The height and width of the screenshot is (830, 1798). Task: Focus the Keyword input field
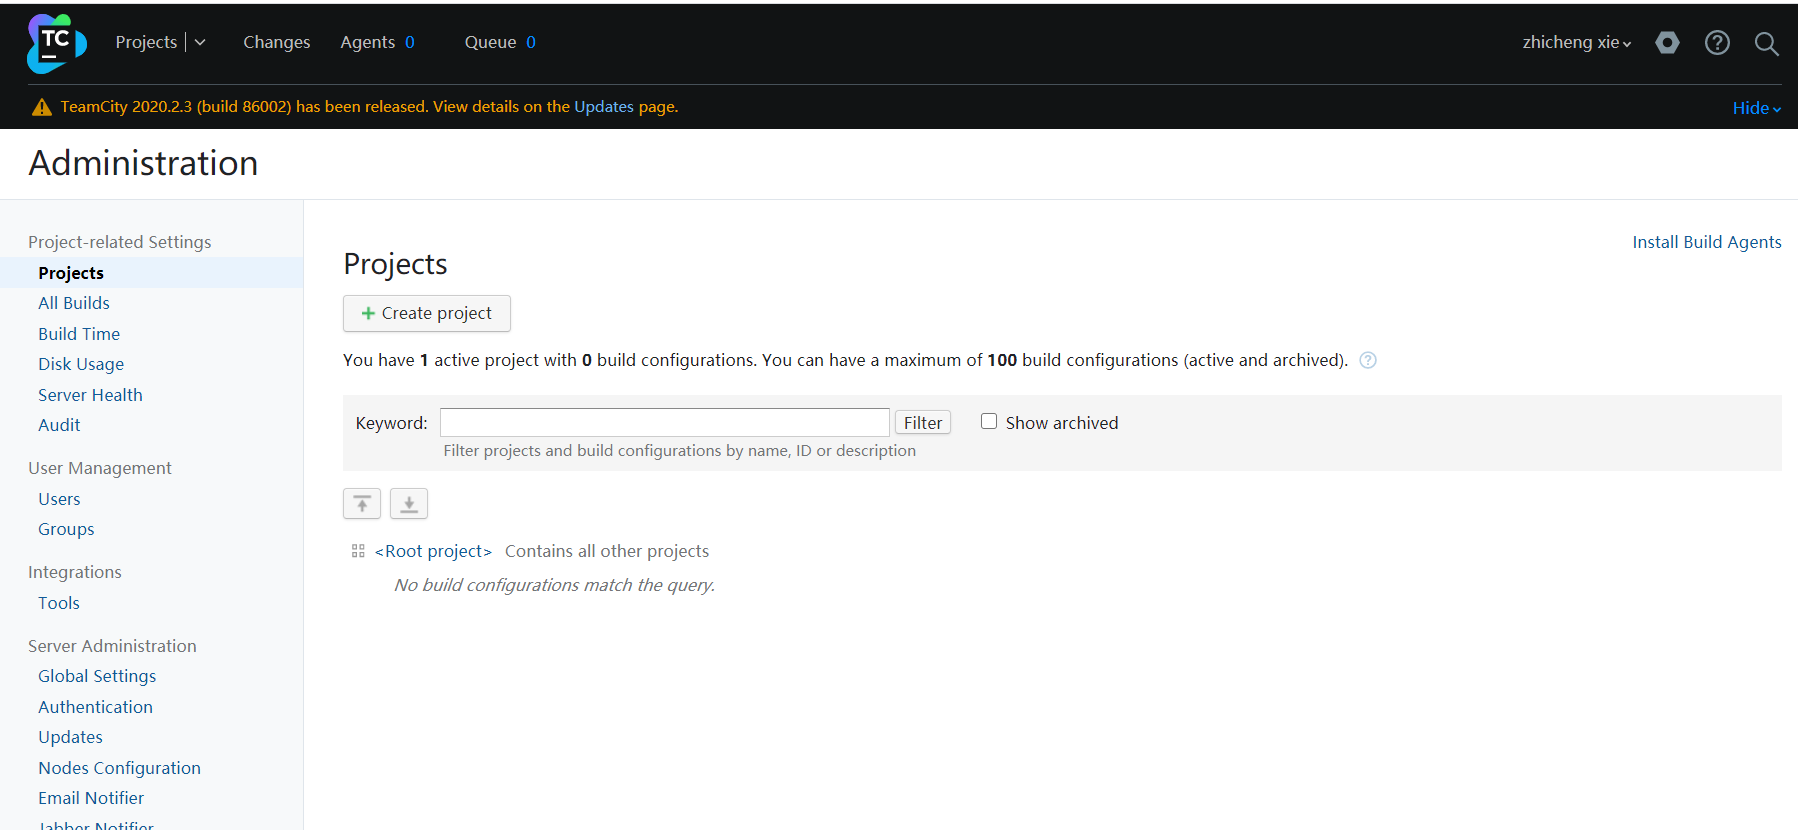pos(665,422)
